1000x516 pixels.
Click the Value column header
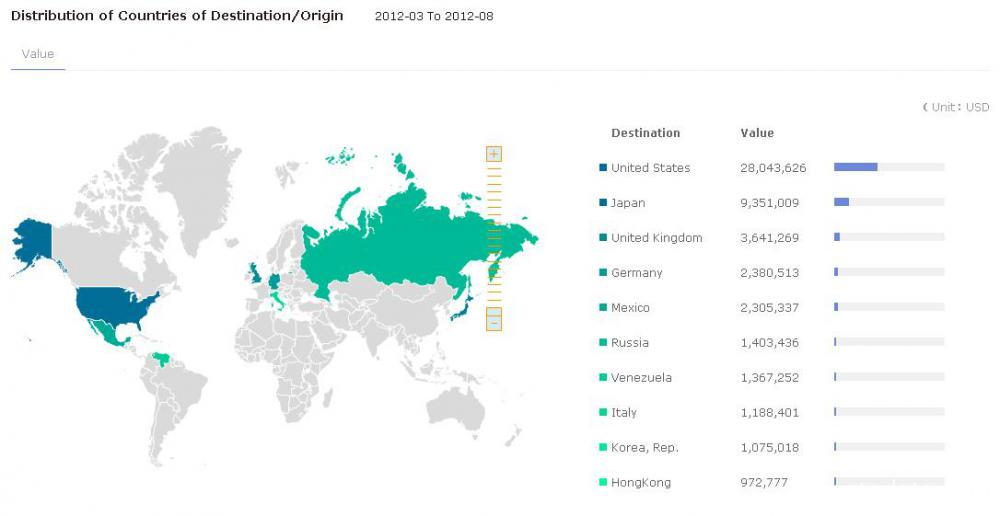757,133
